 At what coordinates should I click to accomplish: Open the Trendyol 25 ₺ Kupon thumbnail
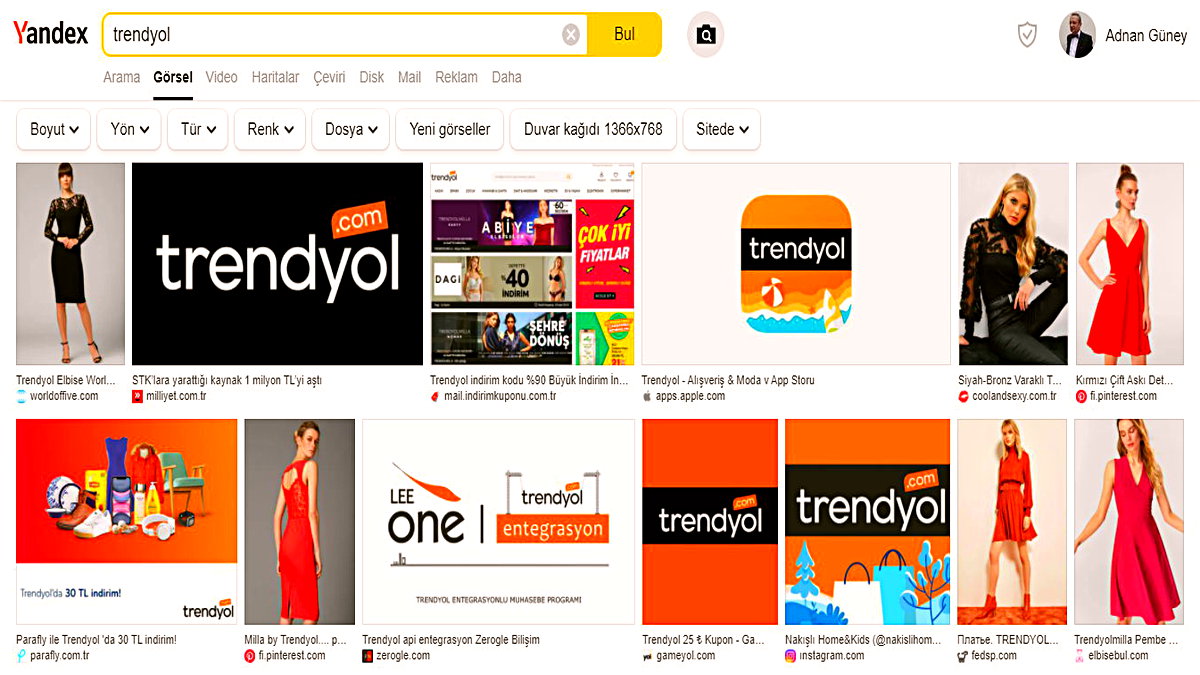coord(710,522)
